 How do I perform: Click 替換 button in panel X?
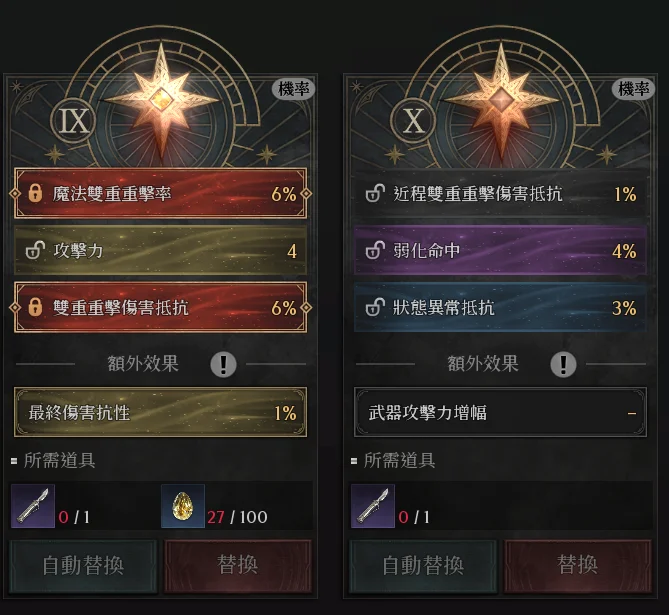578,565
